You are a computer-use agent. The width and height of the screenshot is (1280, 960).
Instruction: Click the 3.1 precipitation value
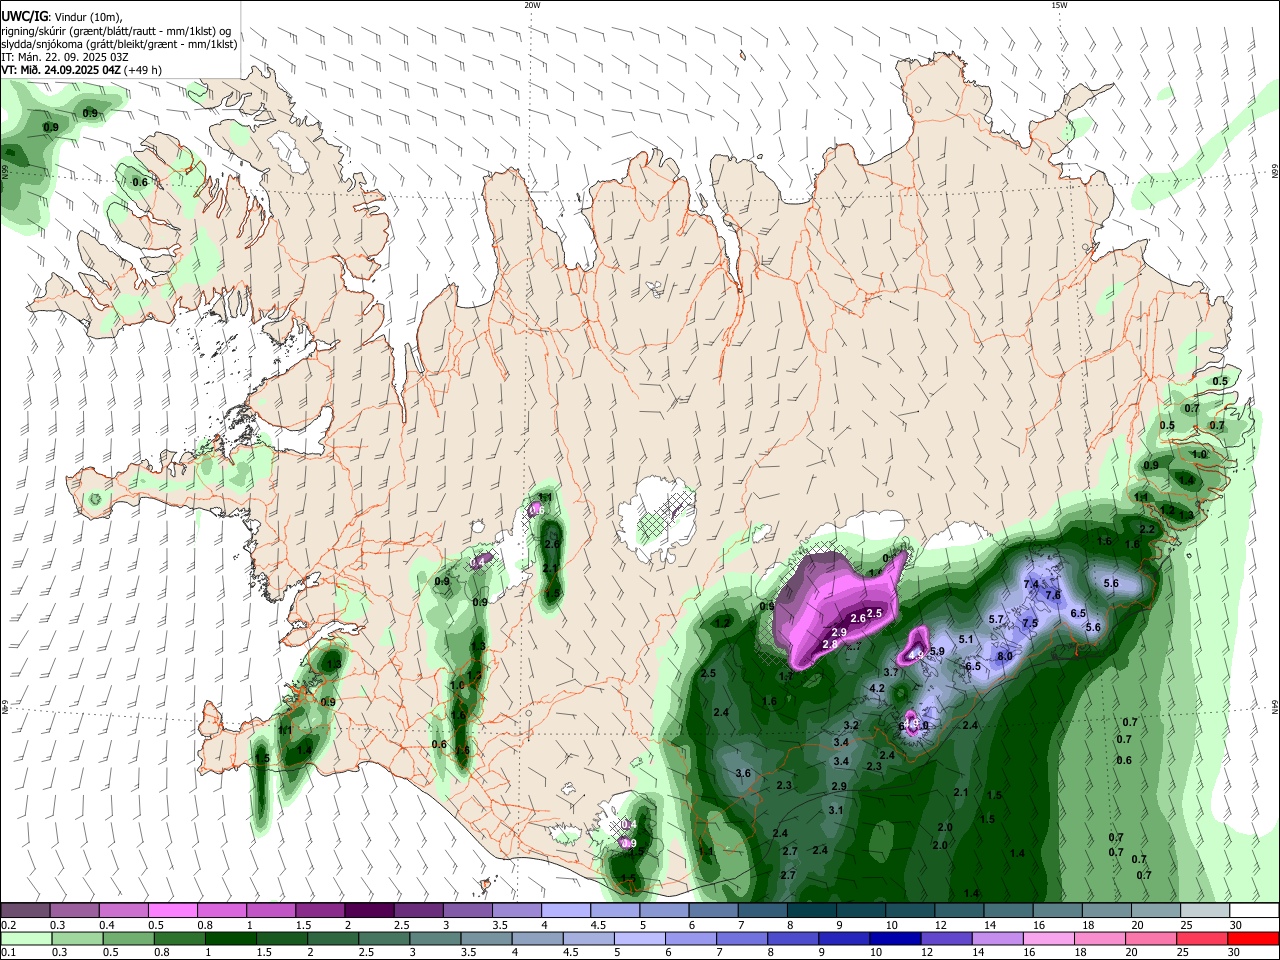click(x=836, y=811)
